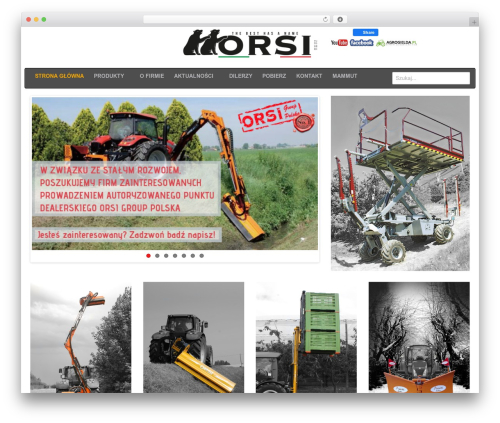500x423 pixels.
Task: Open the yellow flail mower tractor image
Action: 193,337
